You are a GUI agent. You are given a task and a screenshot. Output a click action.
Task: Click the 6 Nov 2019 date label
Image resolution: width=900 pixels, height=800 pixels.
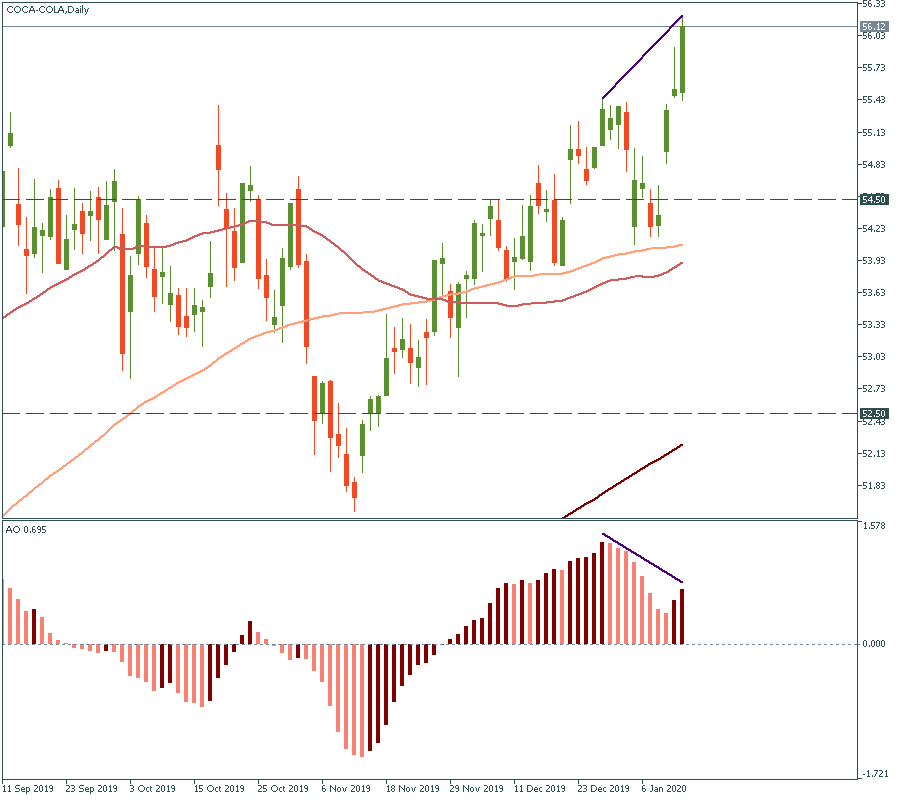pyautogui.click(x=345, y=788)
